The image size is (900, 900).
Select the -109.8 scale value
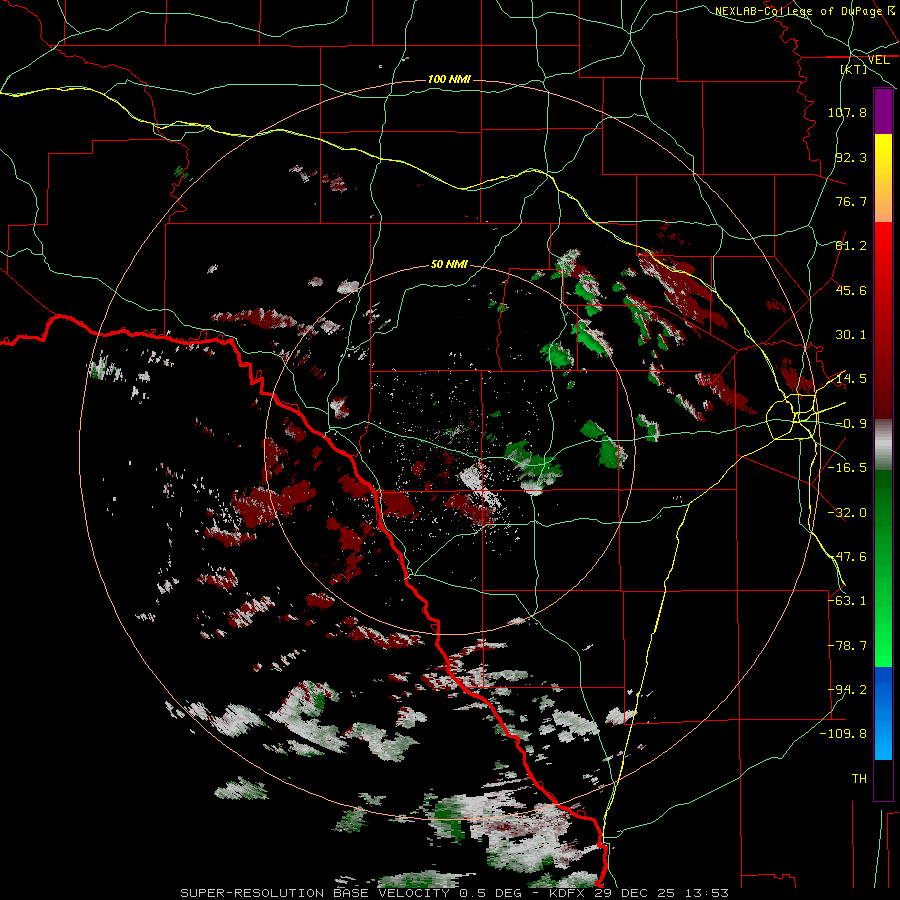[x=843, y=734]
